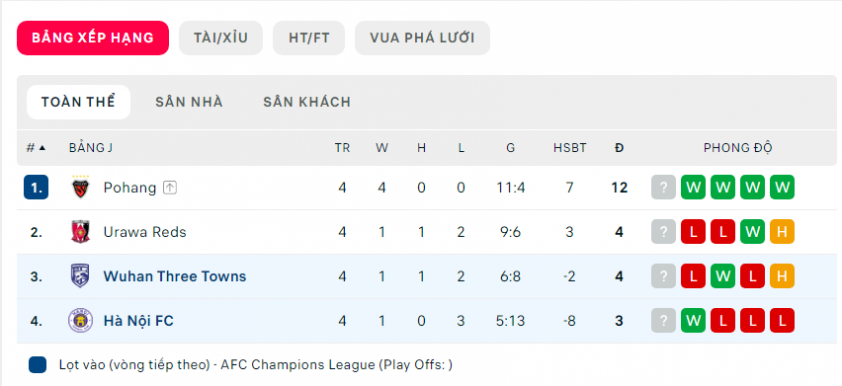842x386 pixels.
Task: Click the promotion arrow icon beside Pohang
Action: tap(170, 188)
